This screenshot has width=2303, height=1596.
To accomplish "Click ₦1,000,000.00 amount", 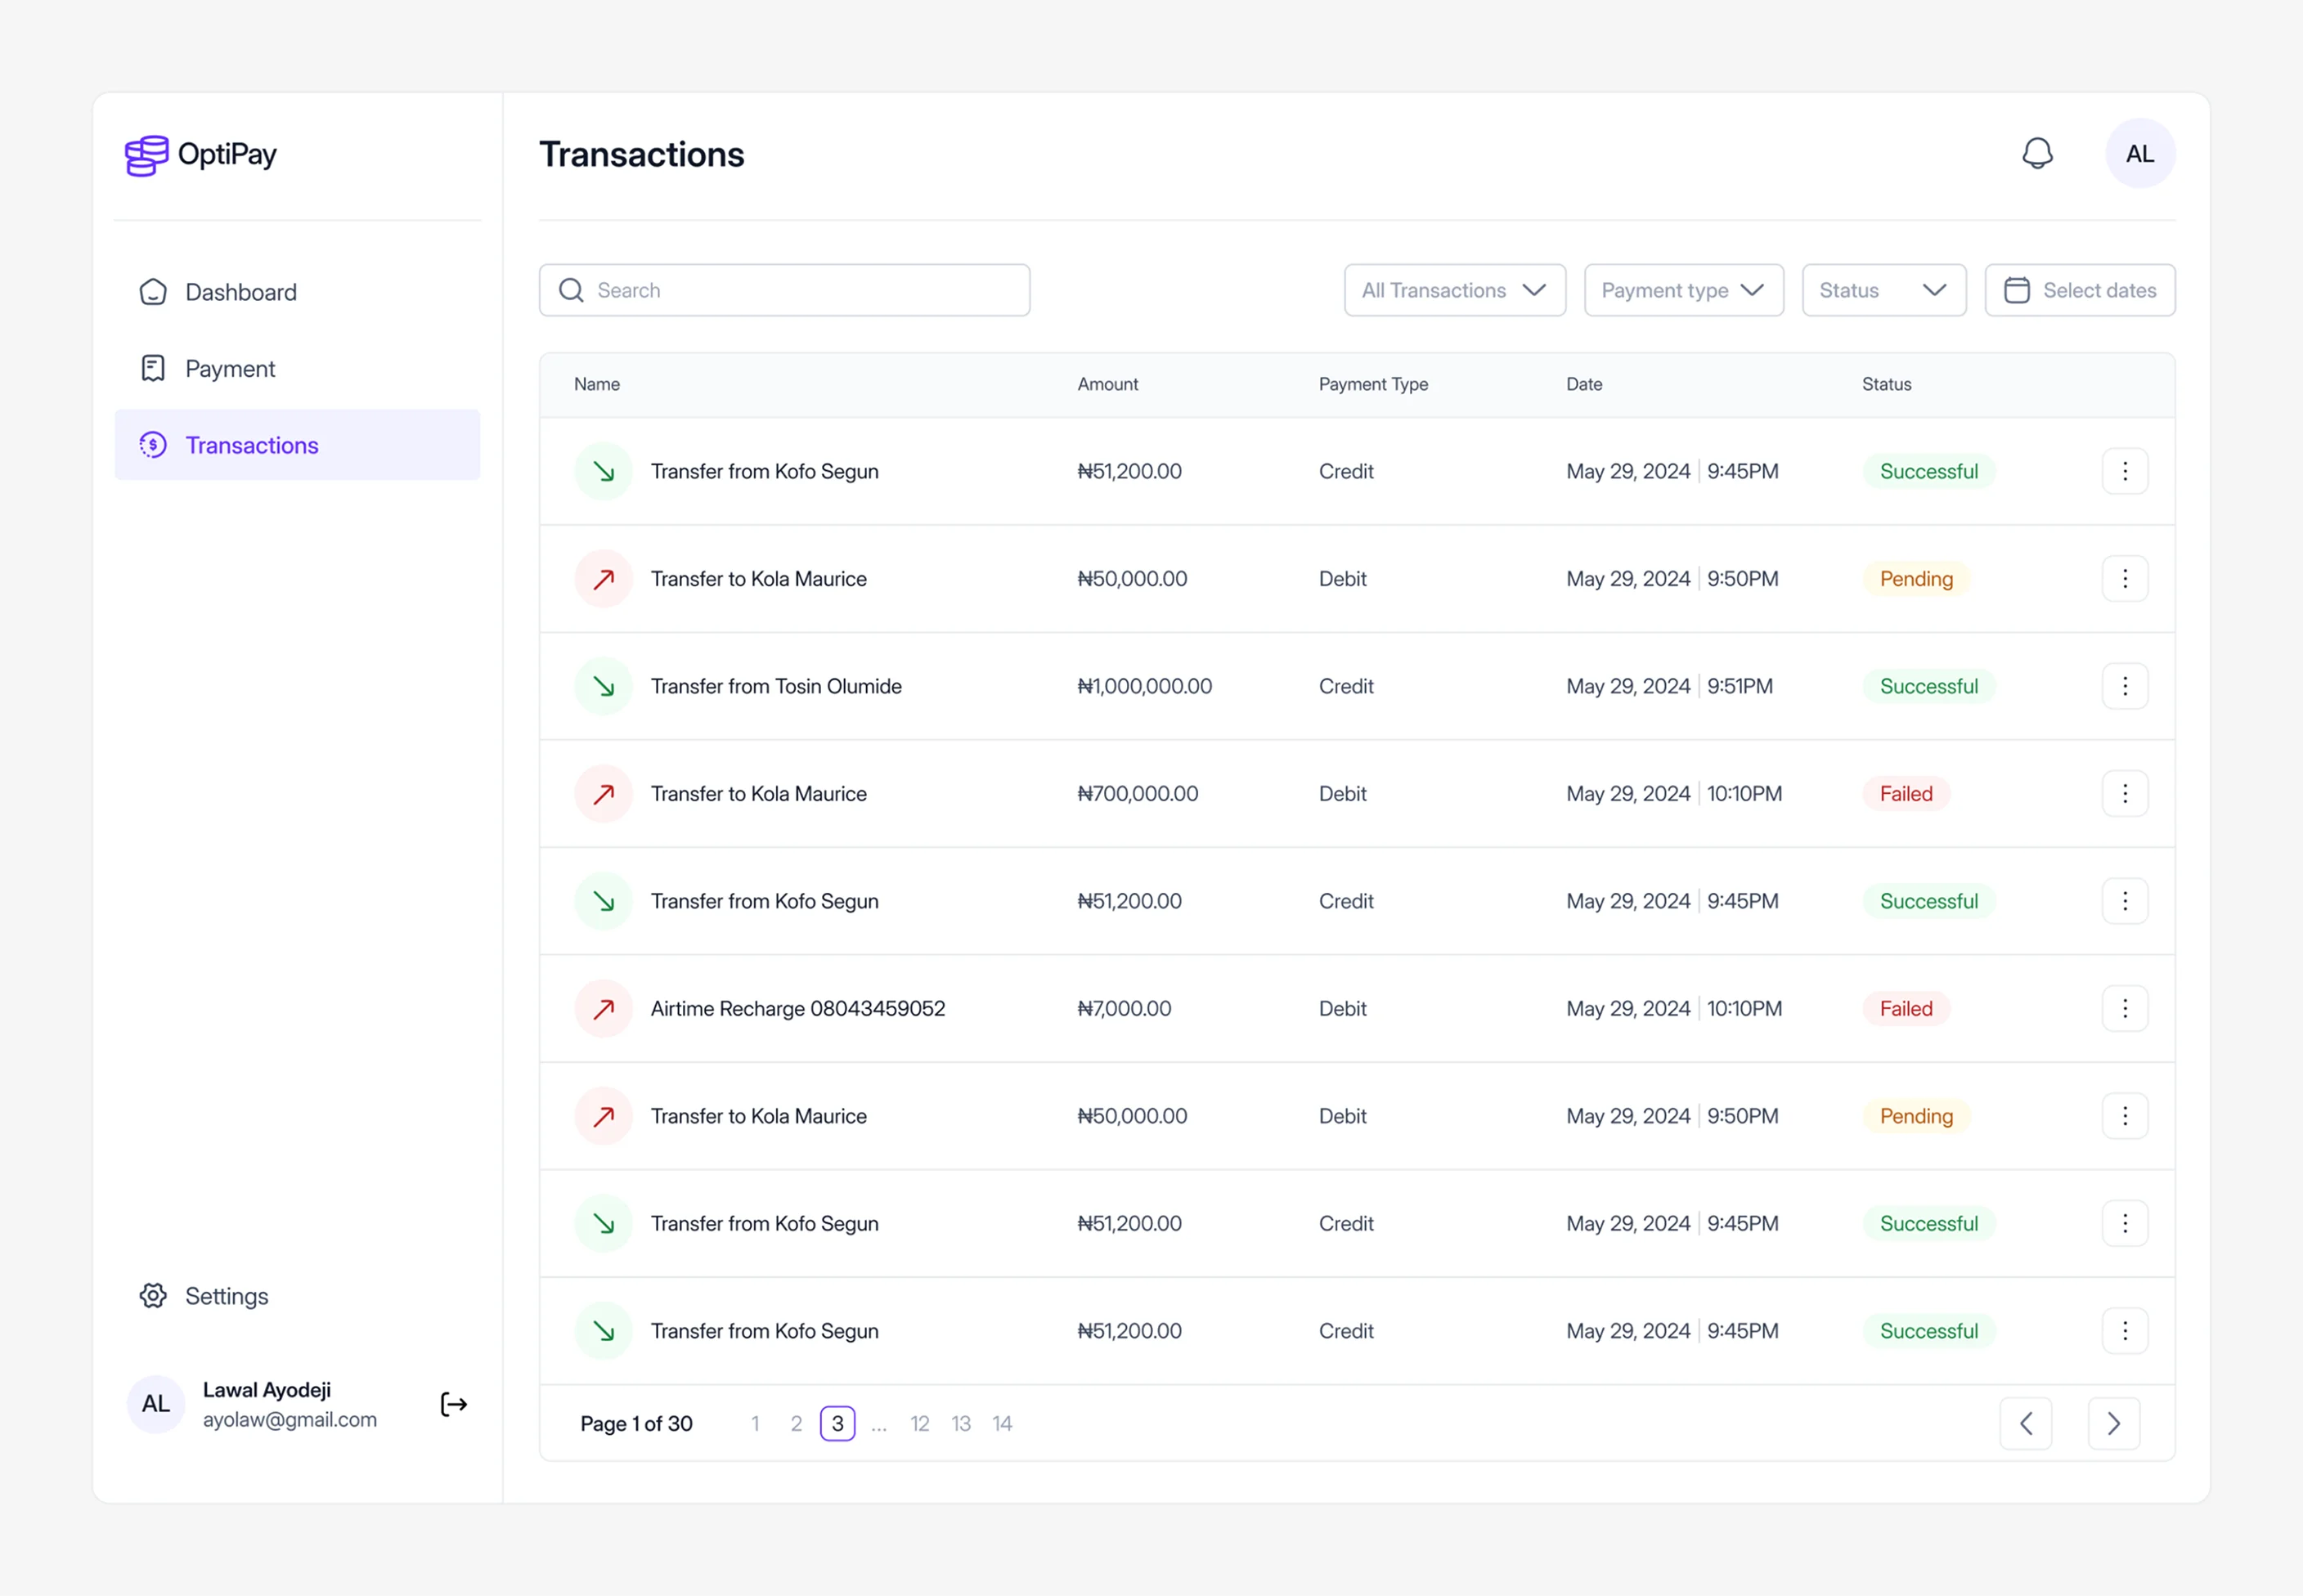I will click(x=1144, y=686).
